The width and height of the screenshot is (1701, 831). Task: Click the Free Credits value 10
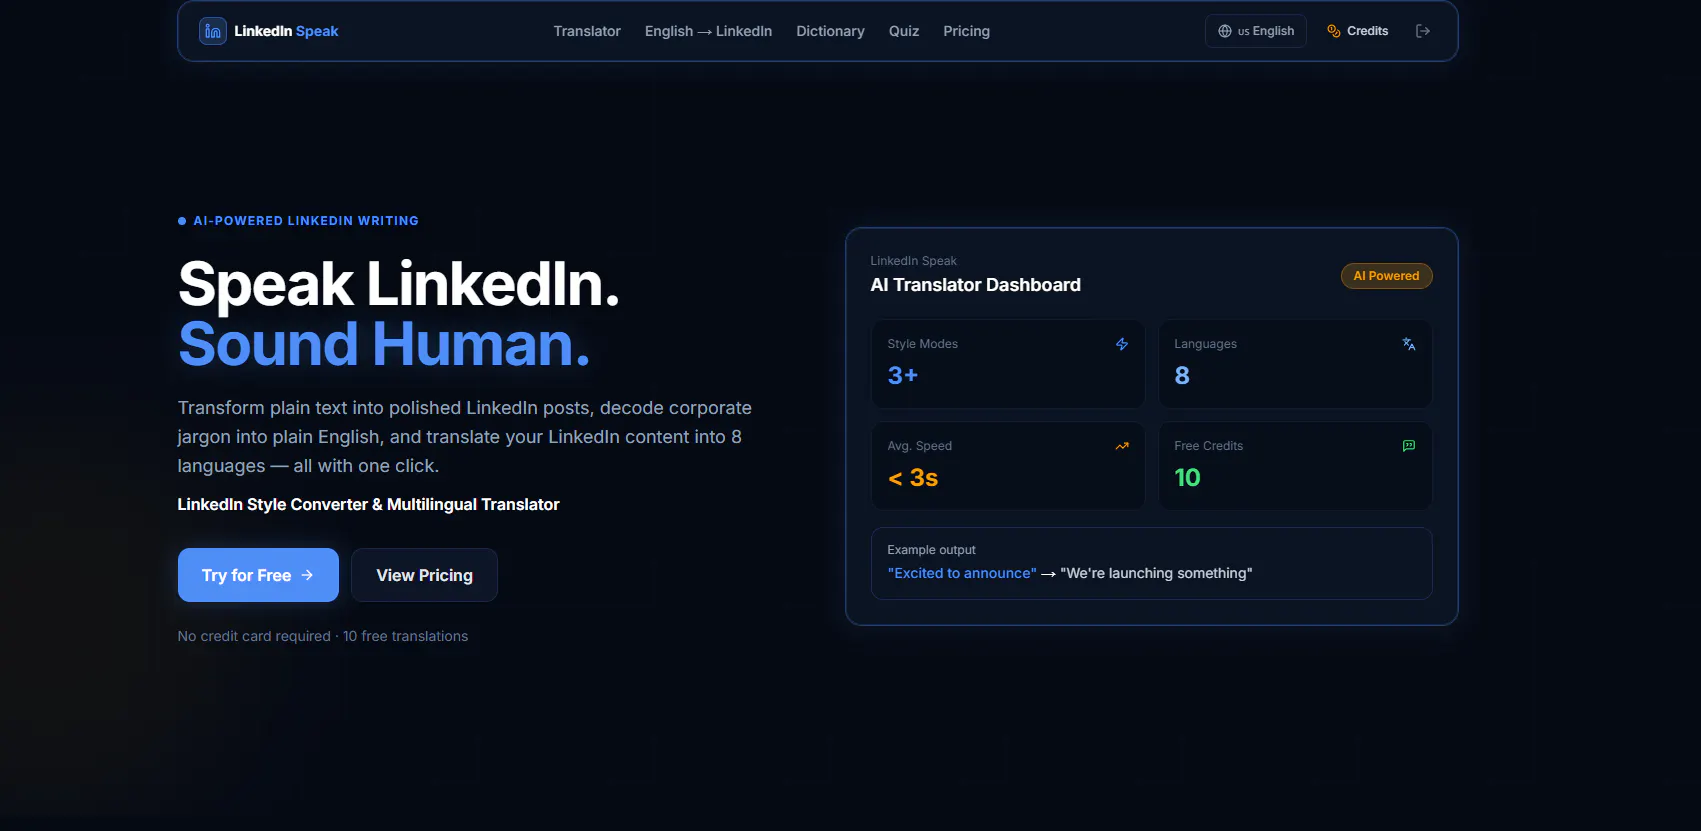pyautogui.click(x=1187, y=478)
